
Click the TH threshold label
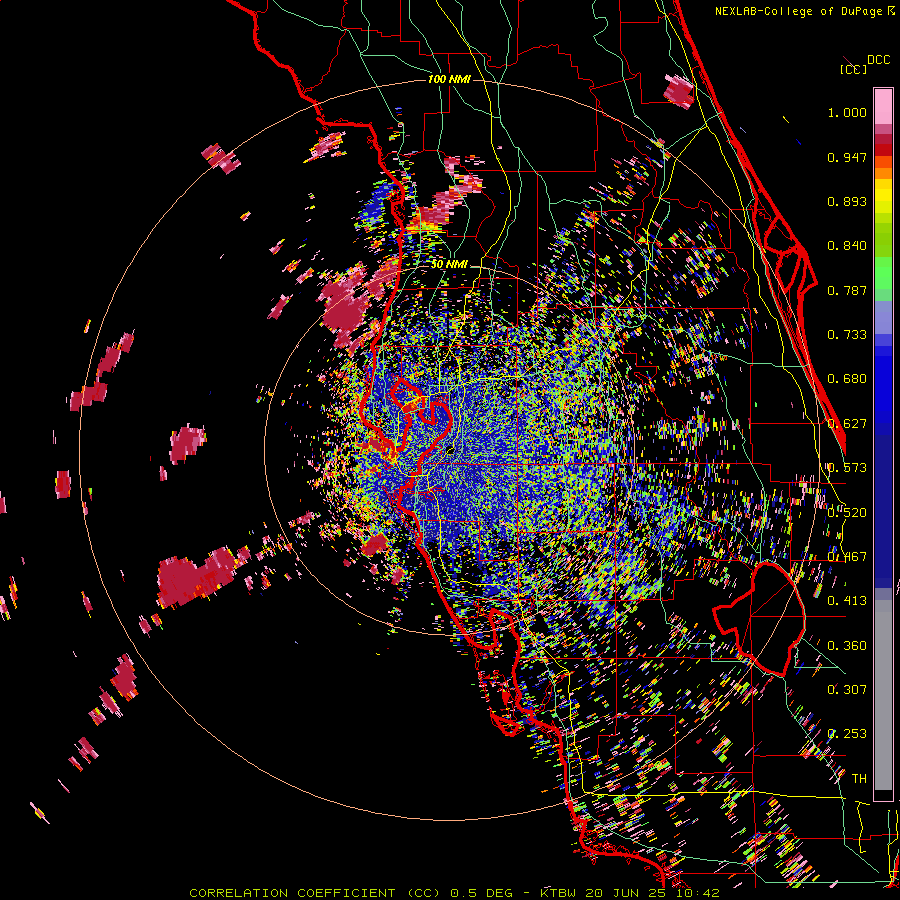(859, 779)
